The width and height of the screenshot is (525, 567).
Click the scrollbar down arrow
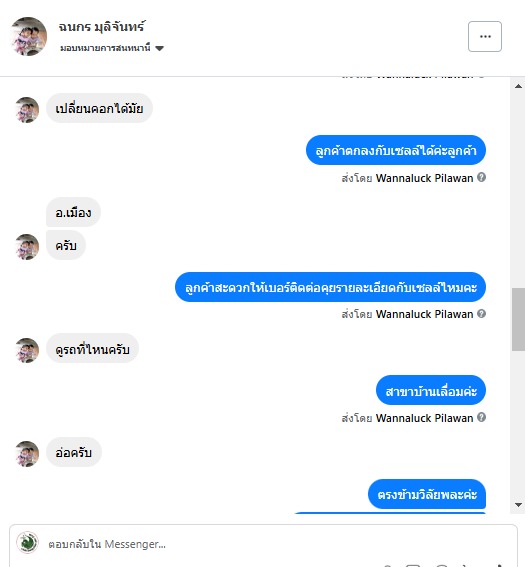518,505
